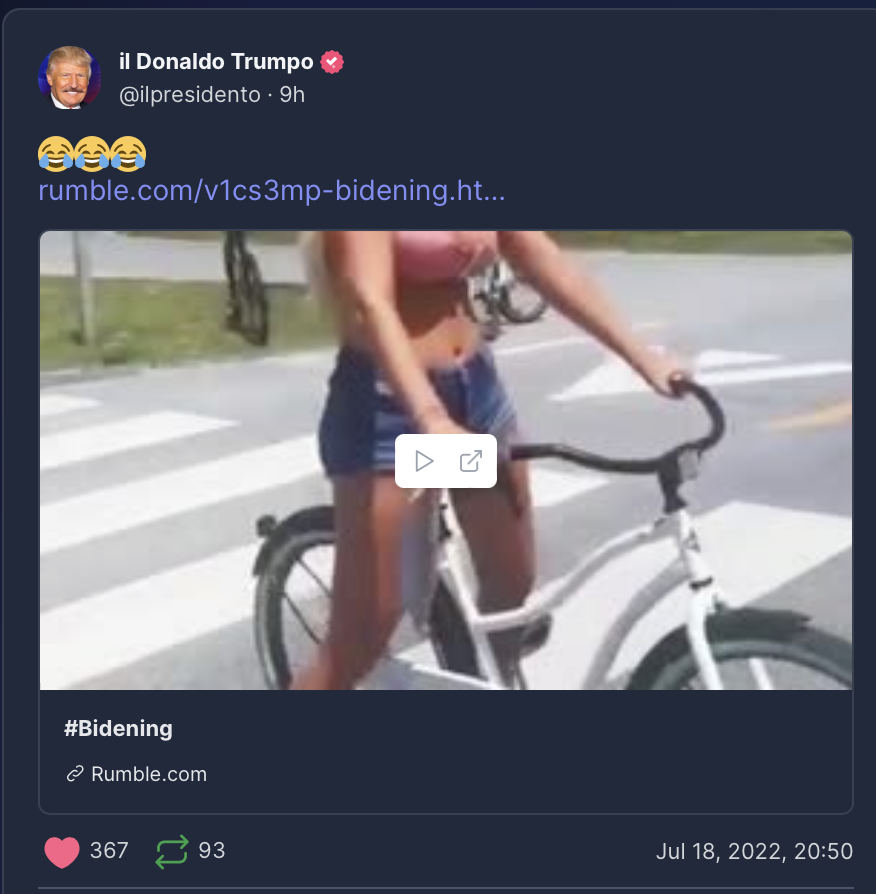Image resolution: width=876 pixels, height=894 pixels.
Task: Click the link preview card footer area
Action: pos(446,751)
